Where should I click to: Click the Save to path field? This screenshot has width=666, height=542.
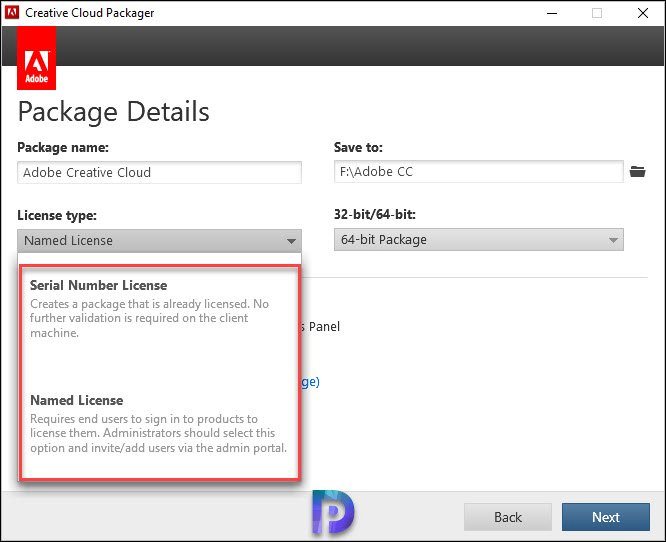point(479,172)
